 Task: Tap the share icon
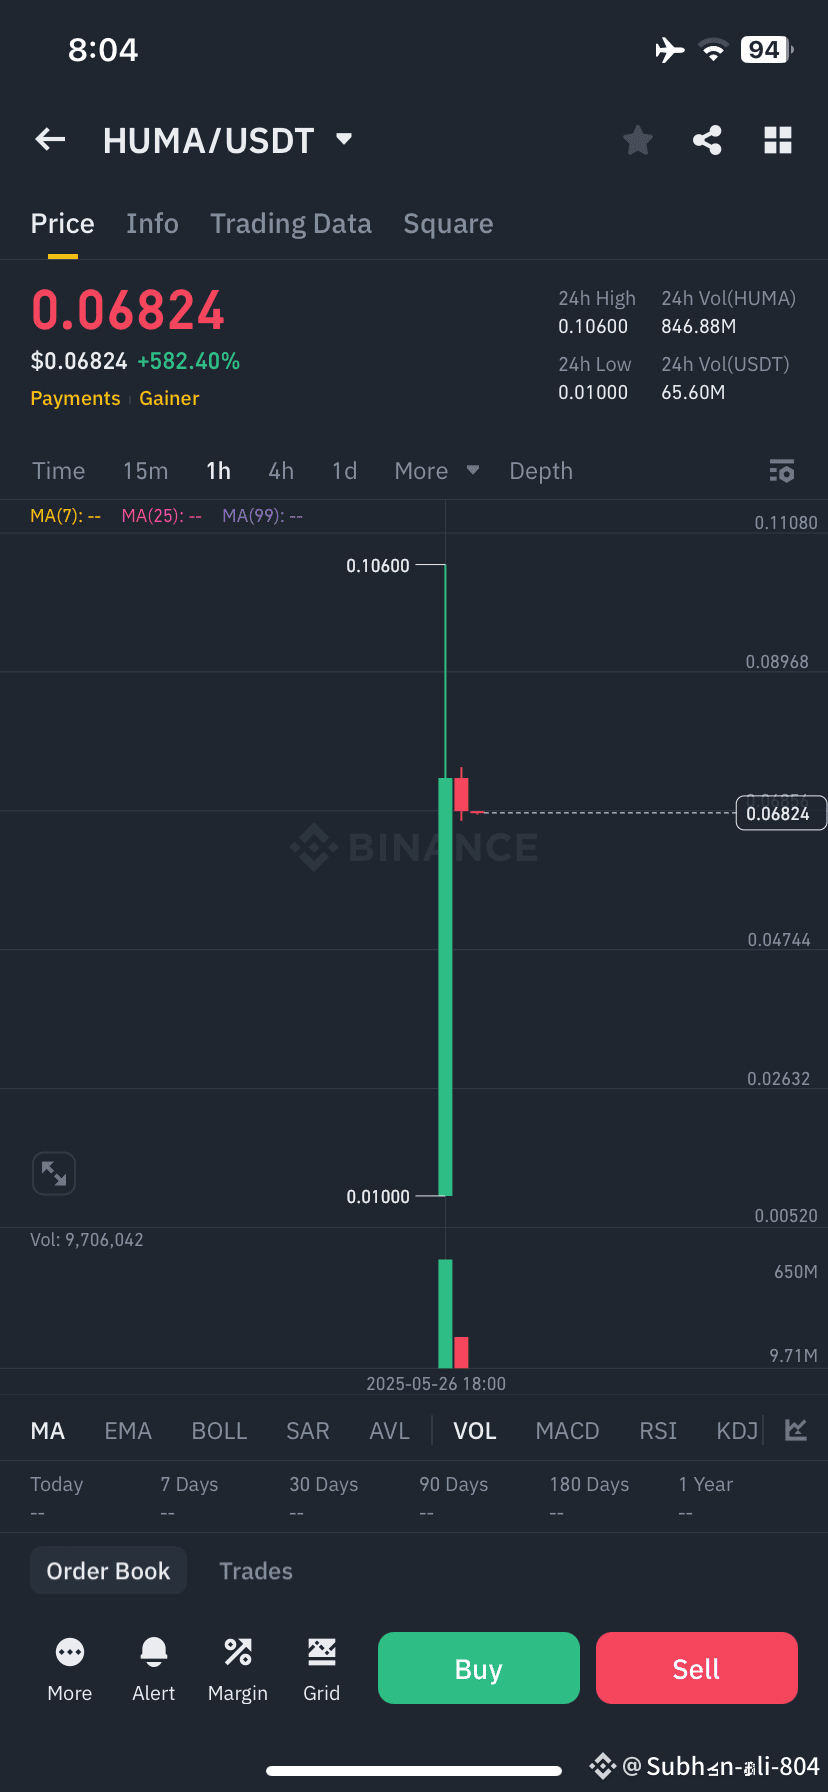click(707, 140)
